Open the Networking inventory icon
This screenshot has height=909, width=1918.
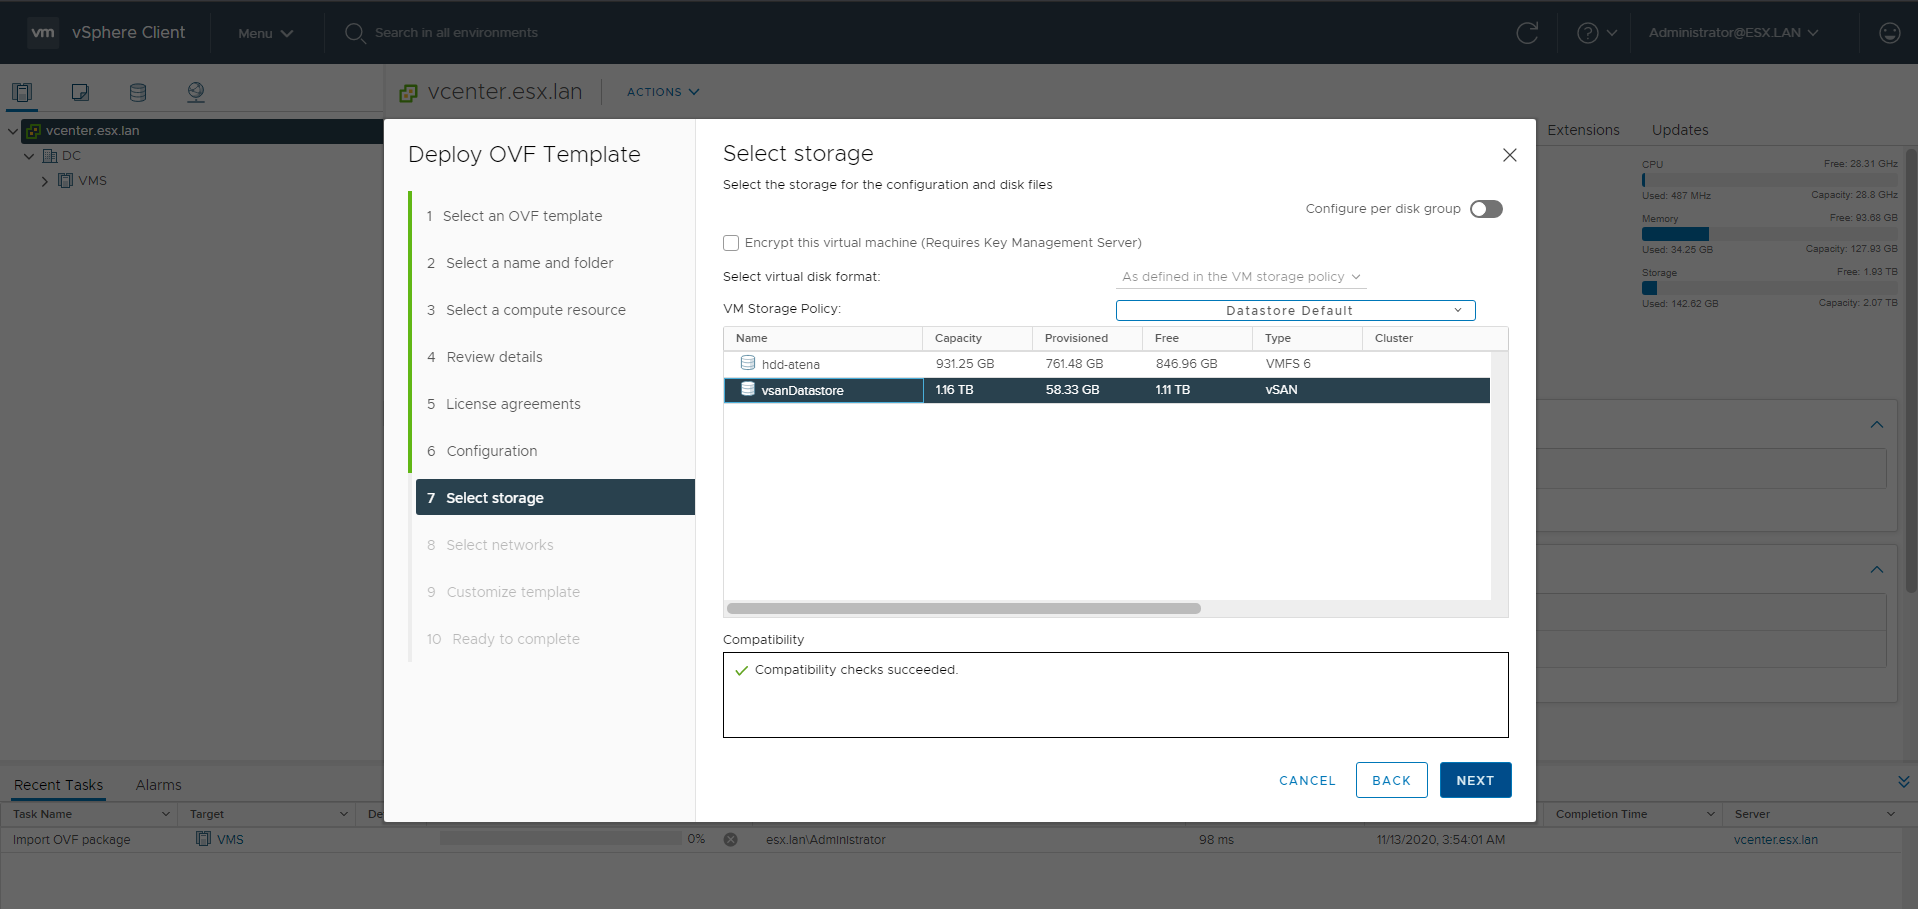pos(196,92)
